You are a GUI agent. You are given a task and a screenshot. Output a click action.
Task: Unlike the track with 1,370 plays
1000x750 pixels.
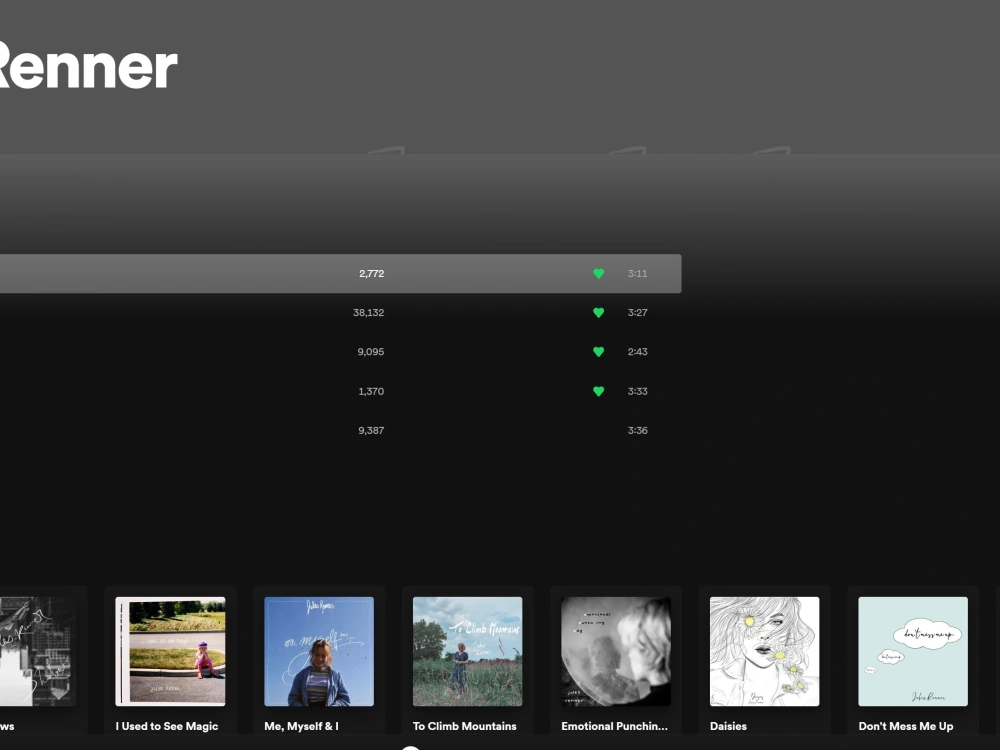pyautogui.click(x=598, y=392)
